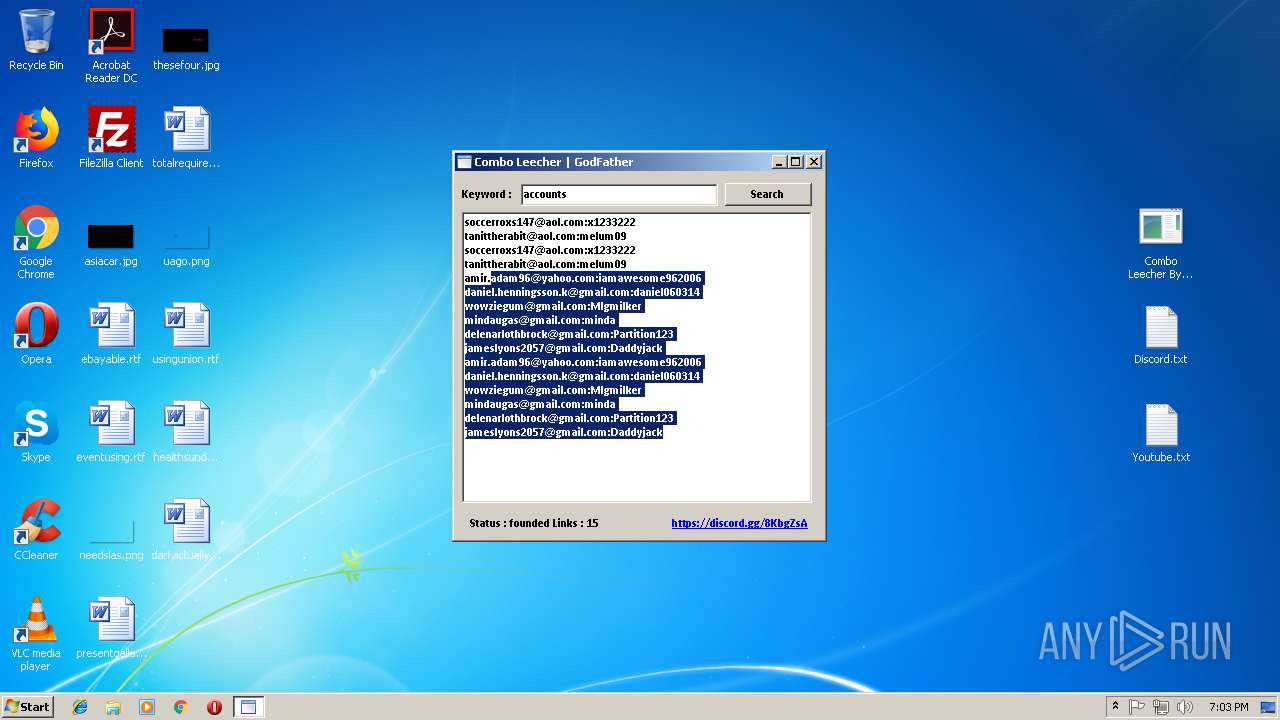Screen dimensions: 1280x720
Task: Click the first mindaugas@gmail.com result line
Action: click(x=540, y=320)
